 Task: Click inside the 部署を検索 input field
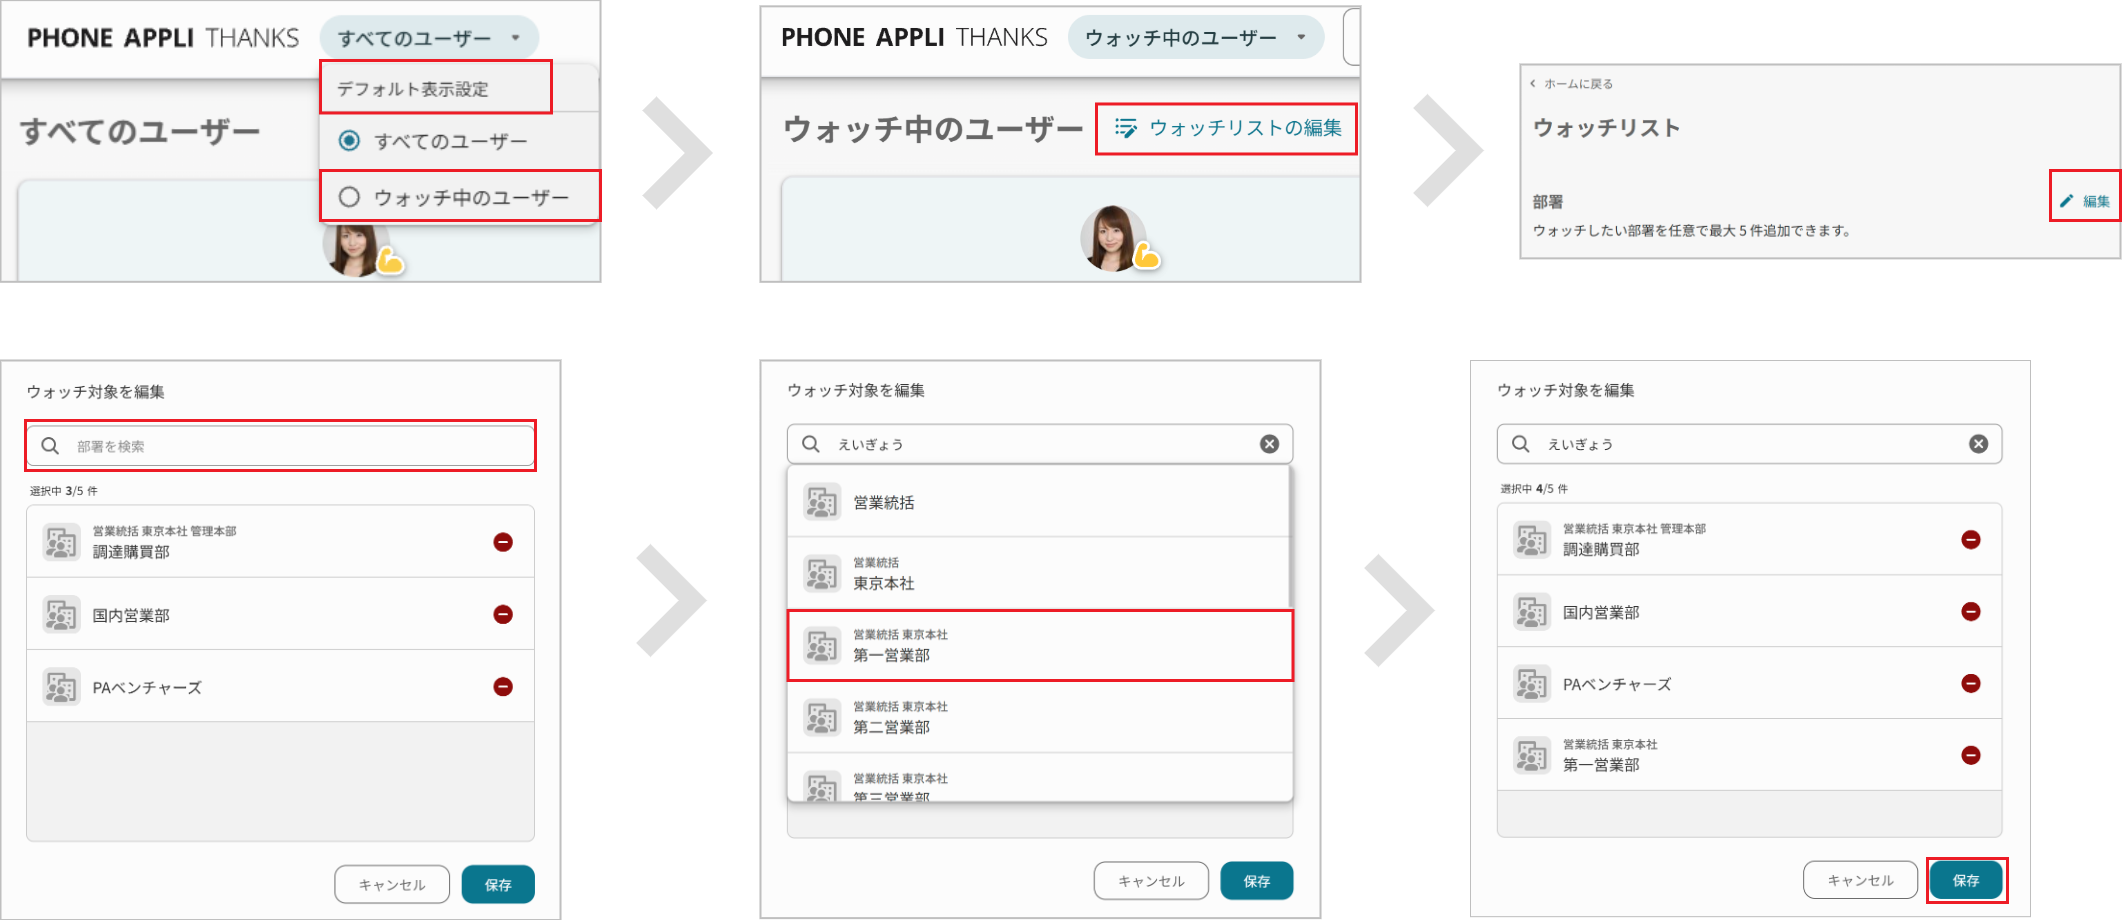click(280, 445)
